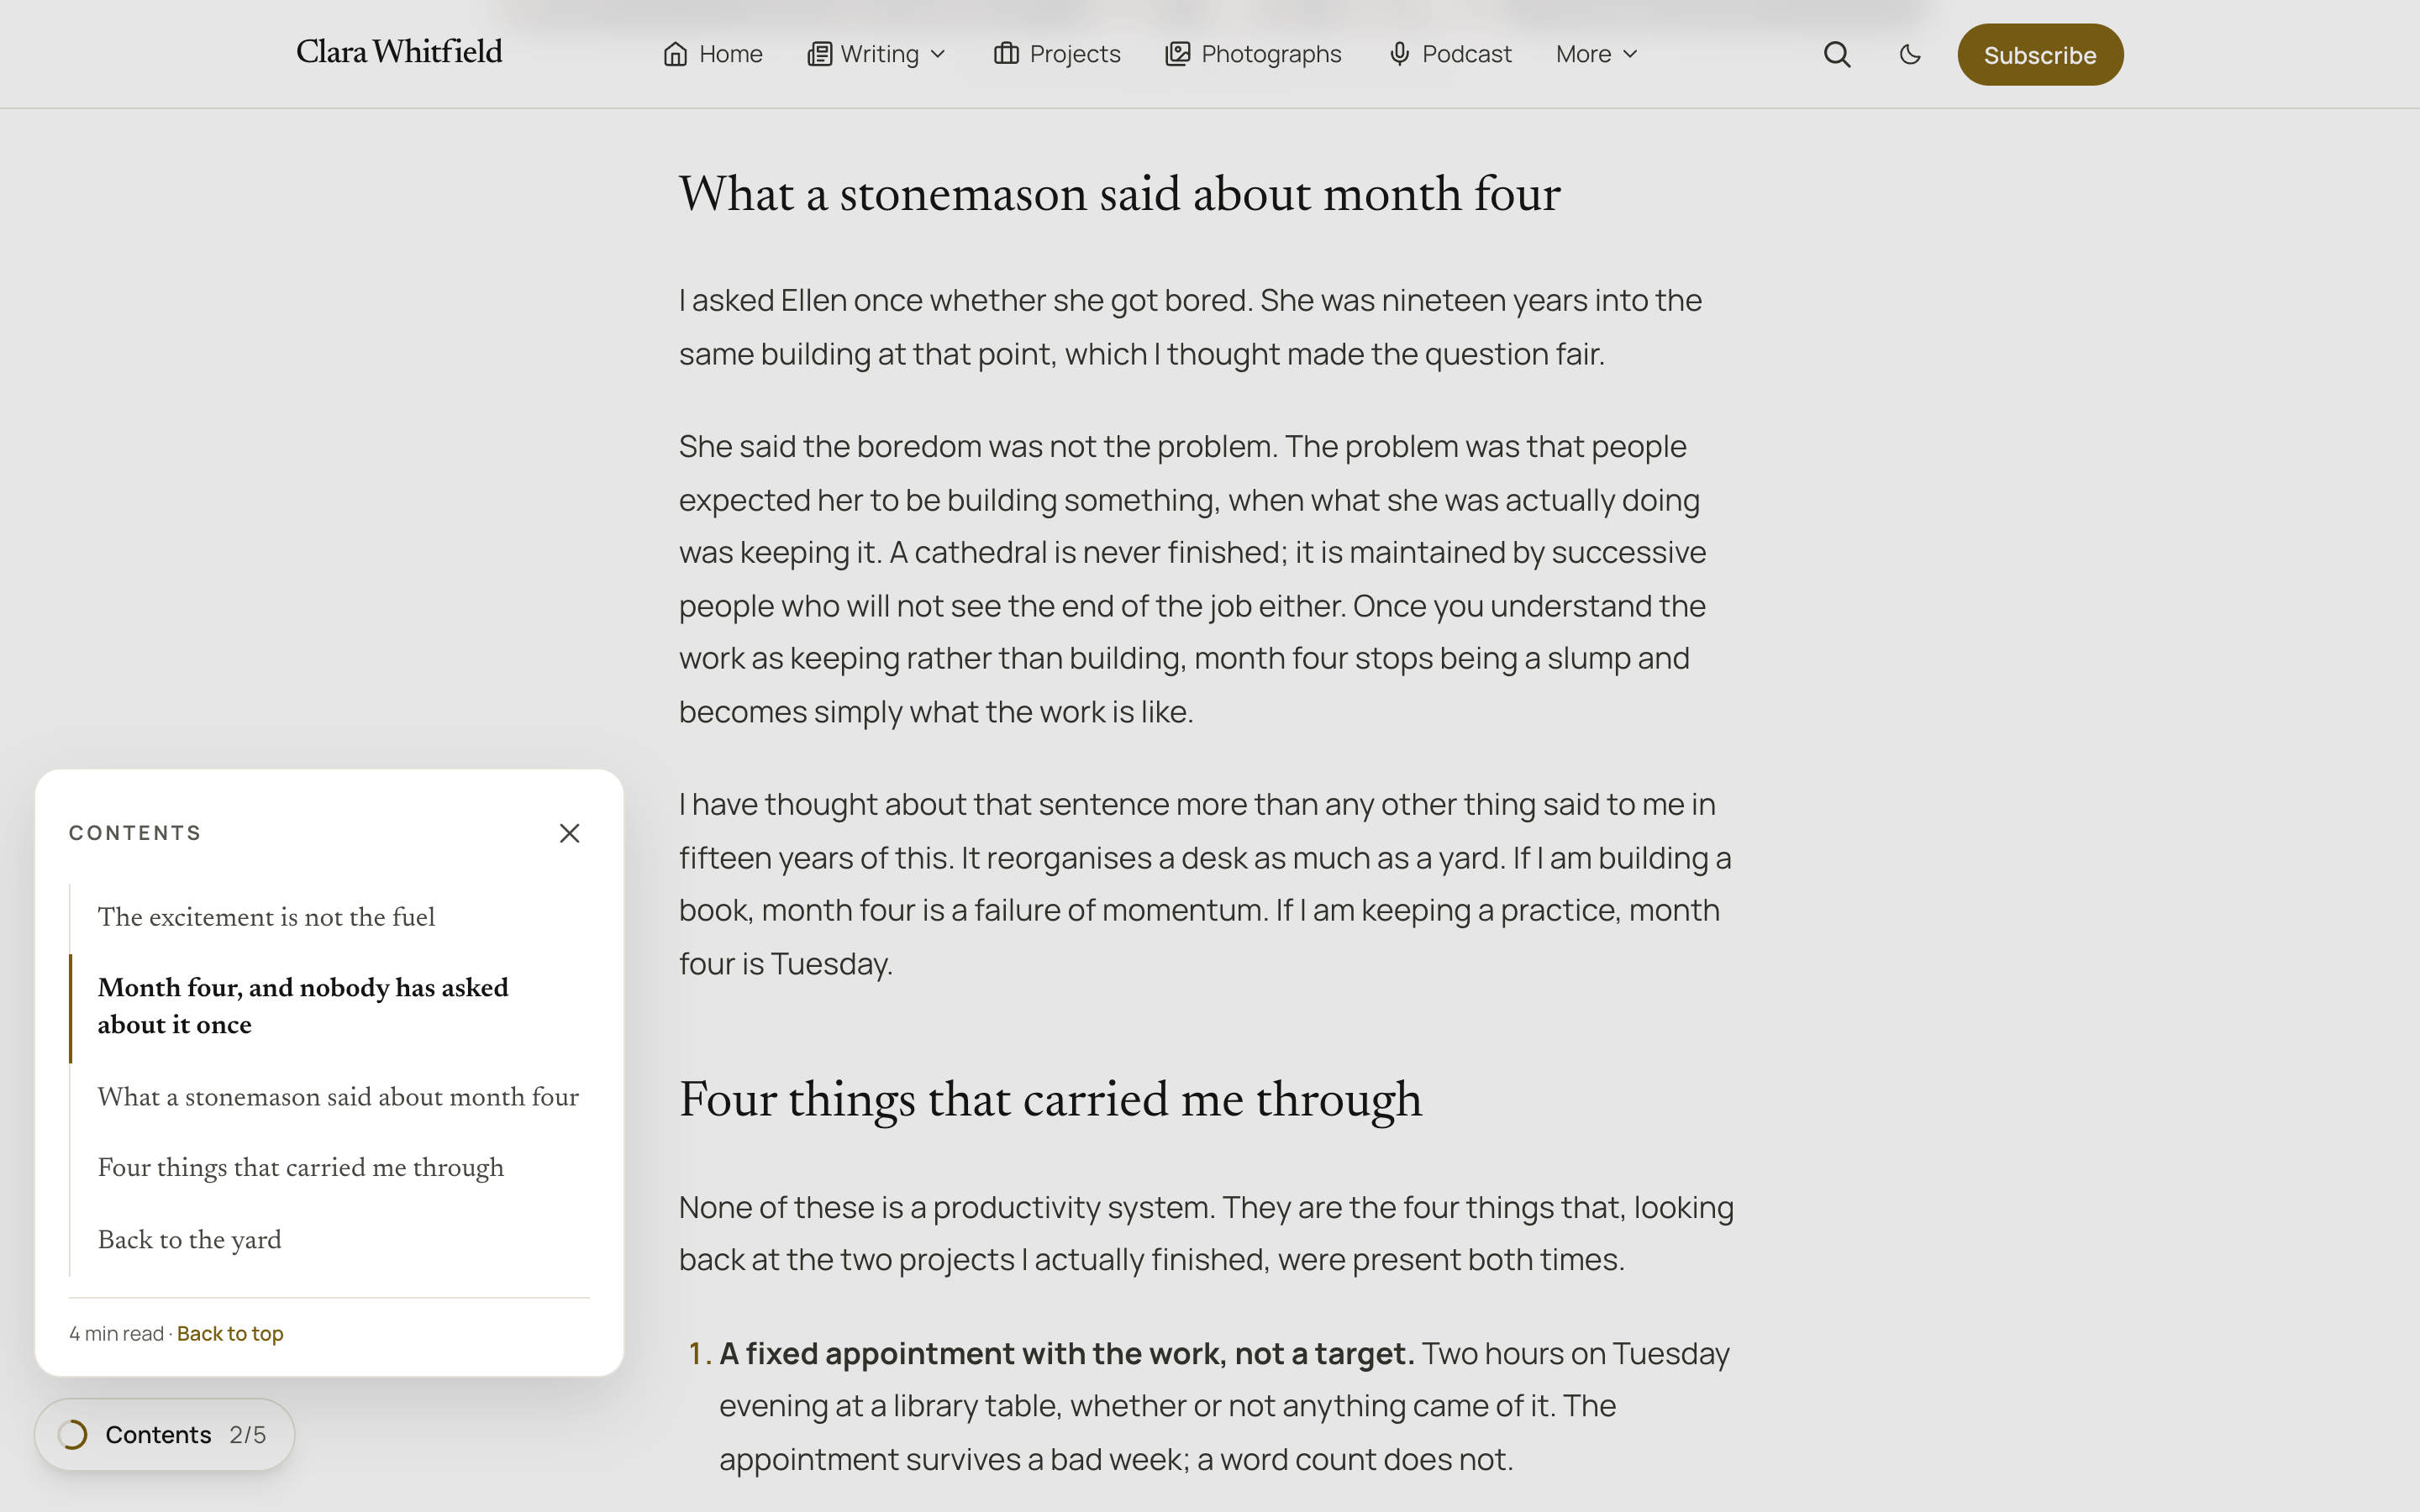The image size is (2420, 1512).
Task: Click the article heading Four things that carried me through
Action: pos(1050,1100)
